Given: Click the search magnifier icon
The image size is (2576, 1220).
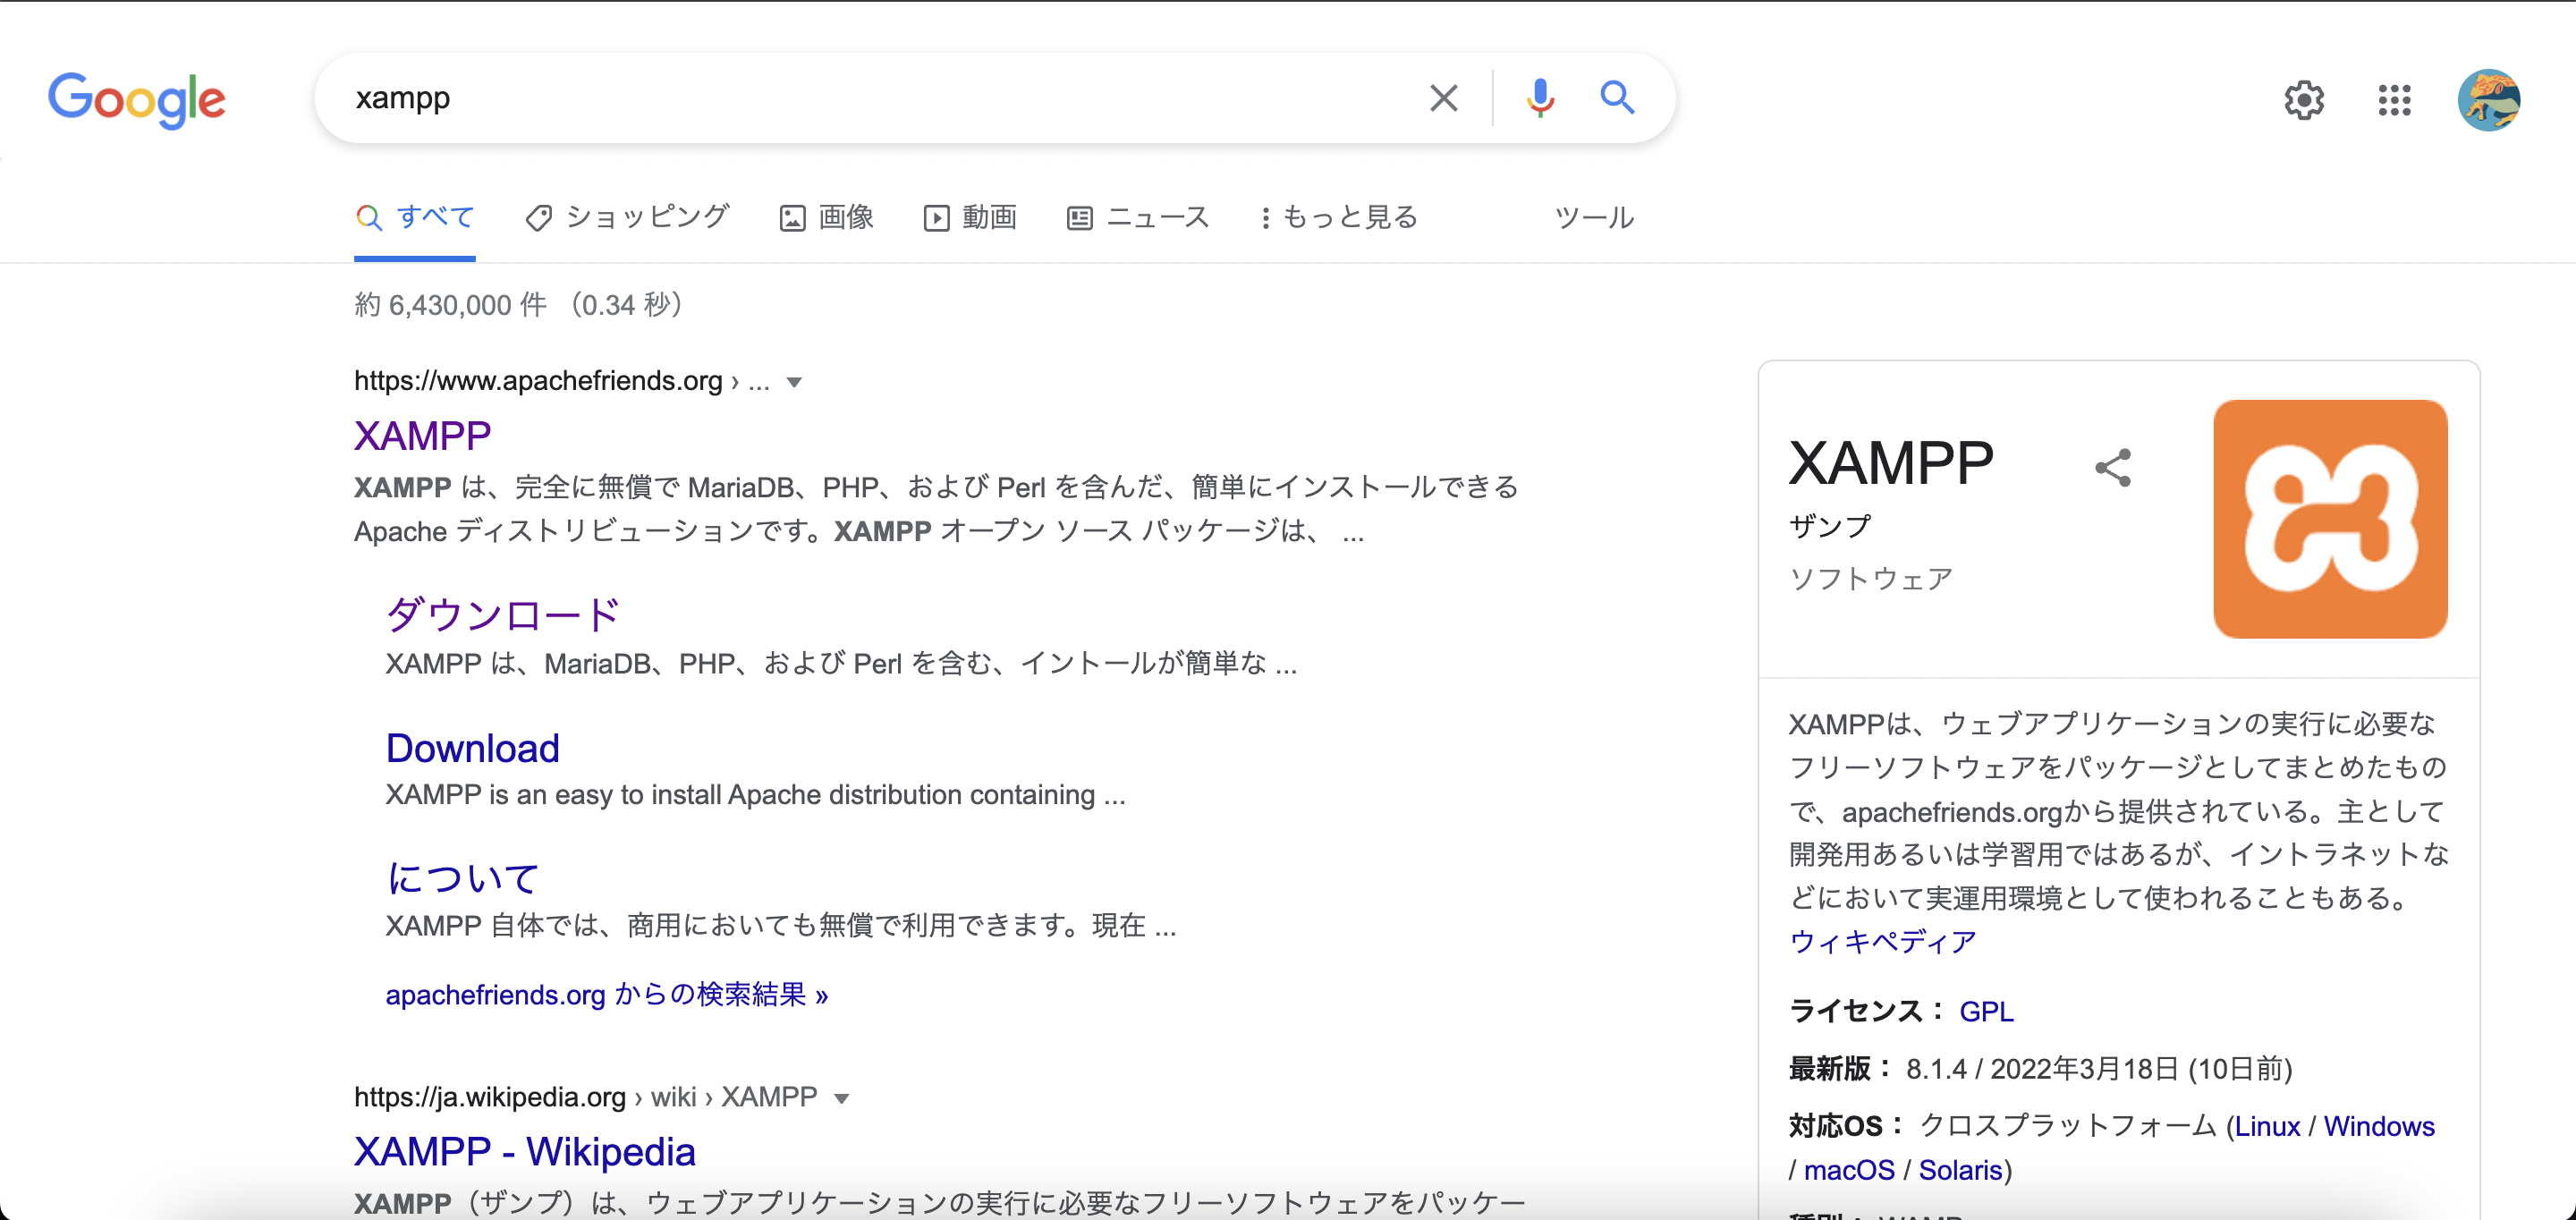Looking at the screenshot, I should [1617, 97].
